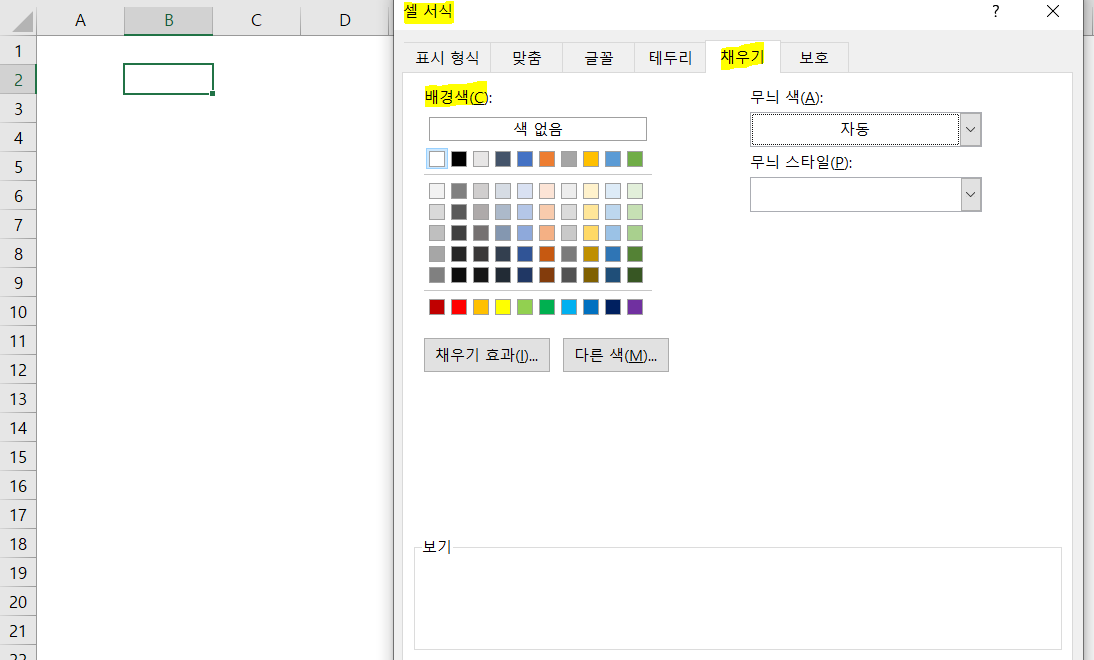The height and width of the screenshot is (660, 1094).
Task: Close the 셀 서식 dialog
Action: tap(1053, 11)
